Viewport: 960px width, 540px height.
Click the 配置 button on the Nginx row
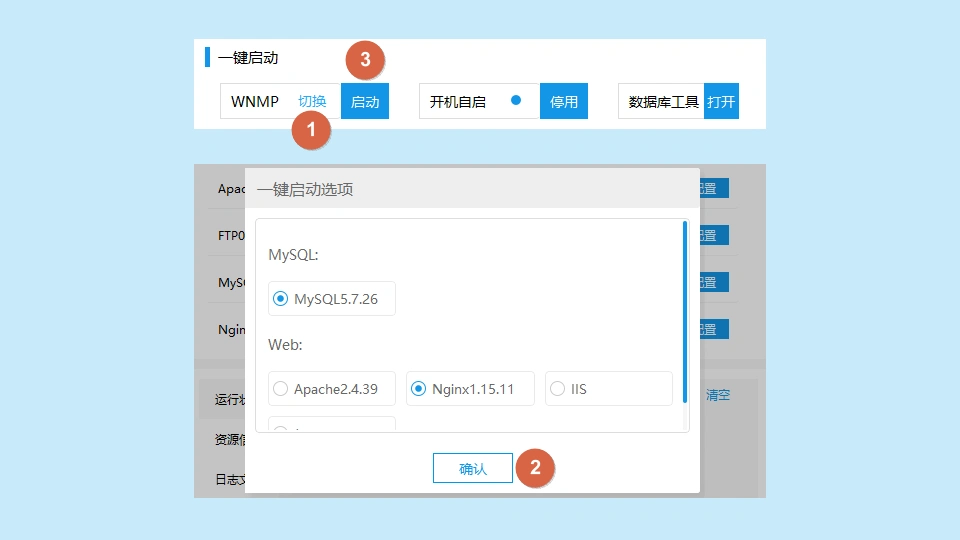(x=714, y=329)
